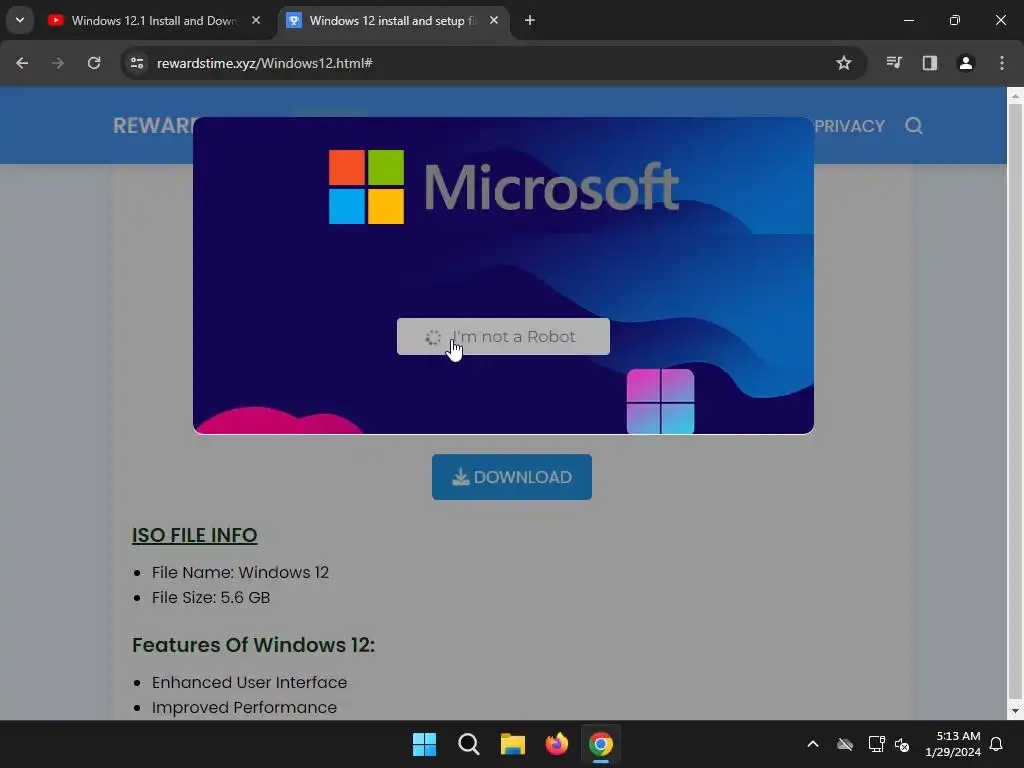The image size is (1024, 768).
Task: Click the I'm not a Robot button
Action: pos(504,337)
